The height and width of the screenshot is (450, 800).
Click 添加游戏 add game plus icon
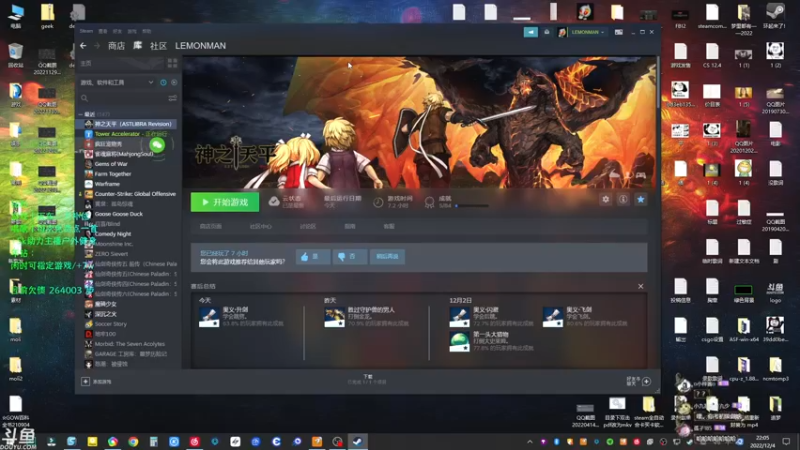(85, 381)
